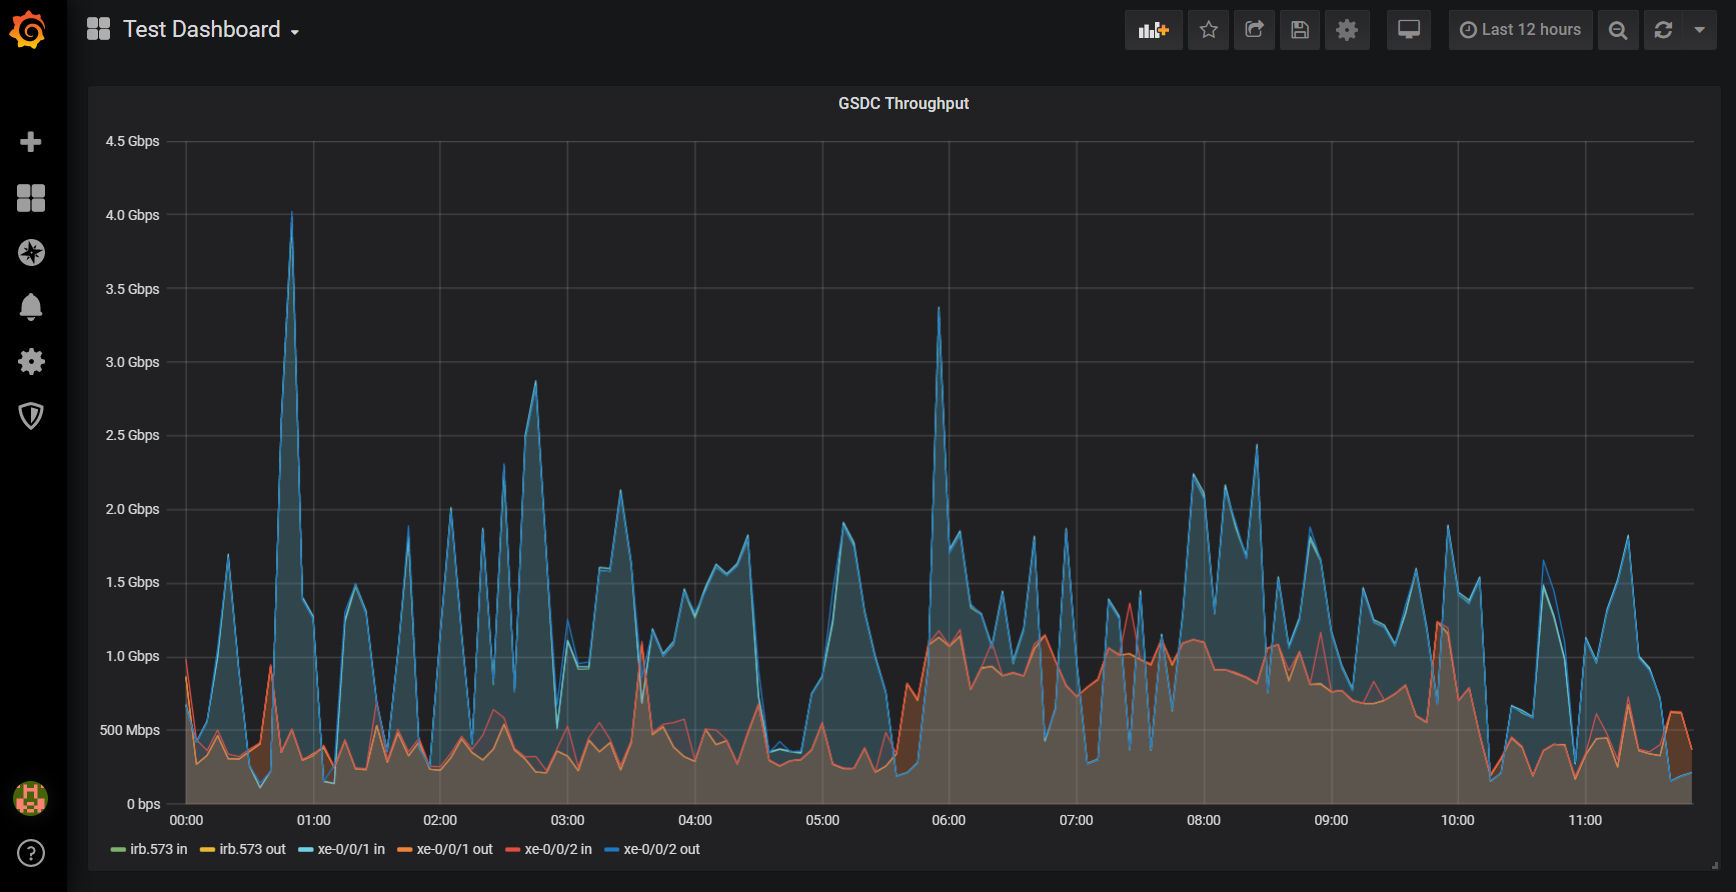
Task: Open the Last 12 hours time picker
Action: point(1520,30)
